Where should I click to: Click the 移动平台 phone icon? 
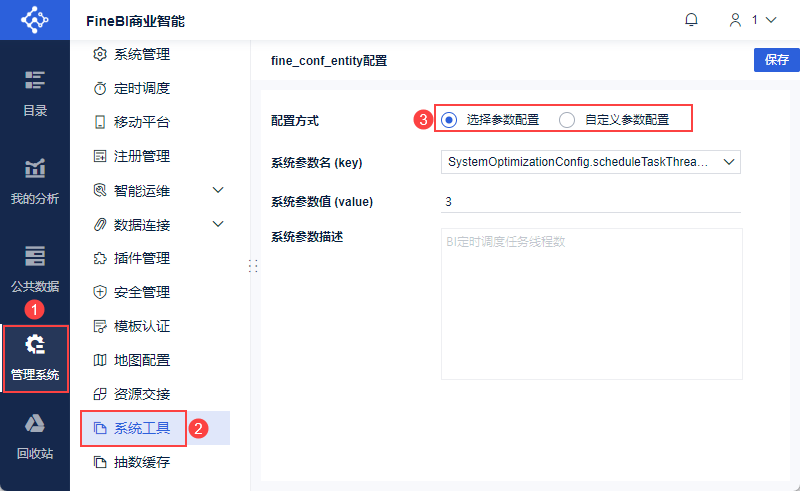click(x=100, y=122)
